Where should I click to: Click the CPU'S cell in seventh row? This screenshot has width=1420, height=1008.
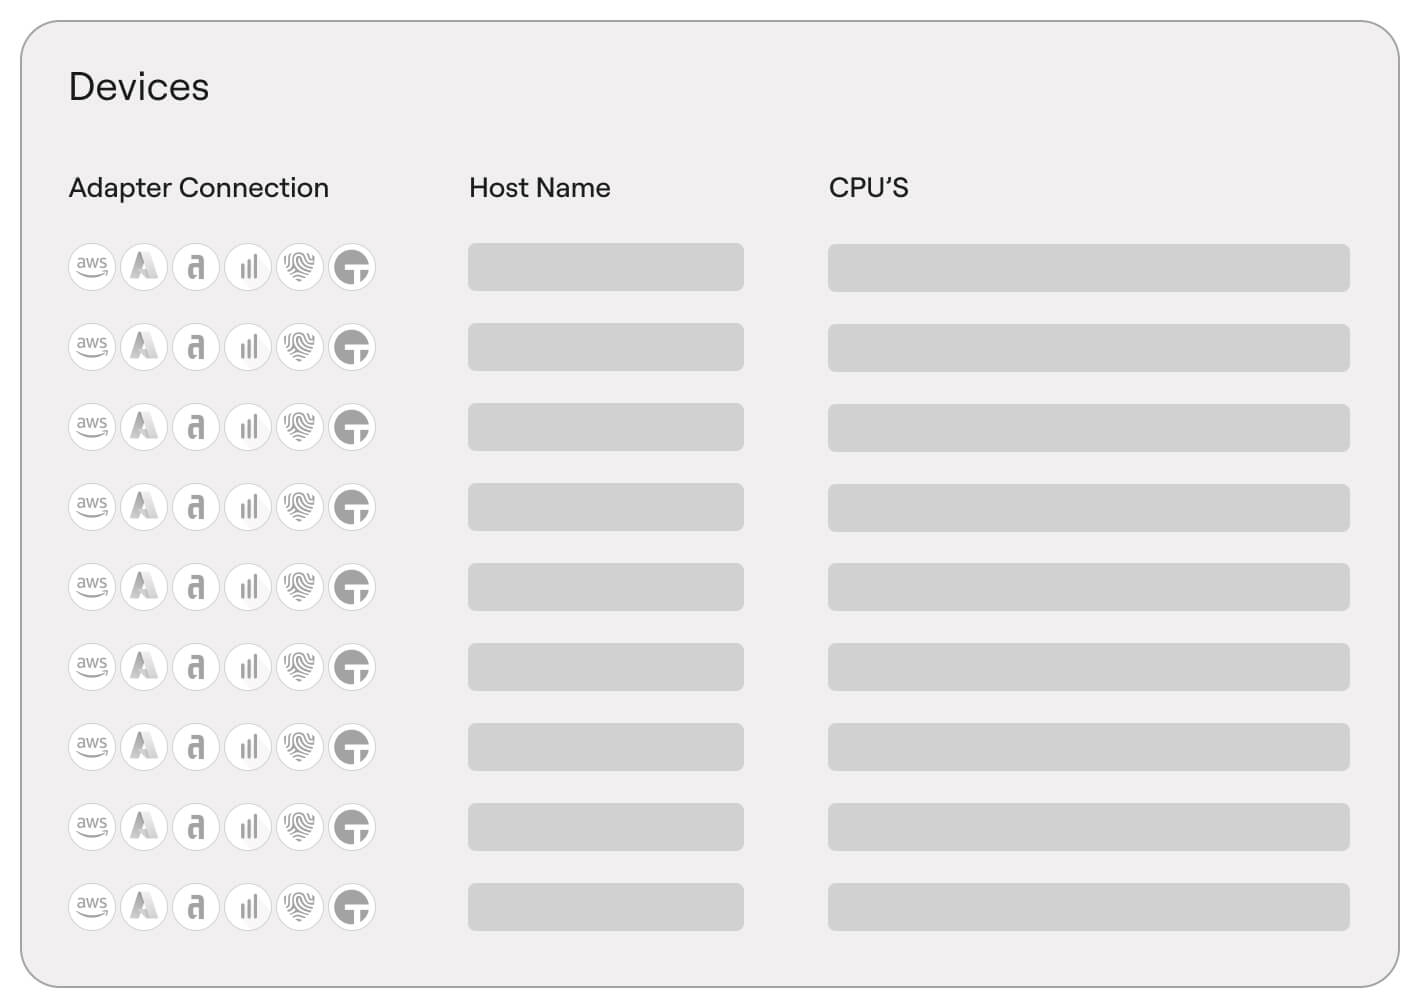point(1088,747)
